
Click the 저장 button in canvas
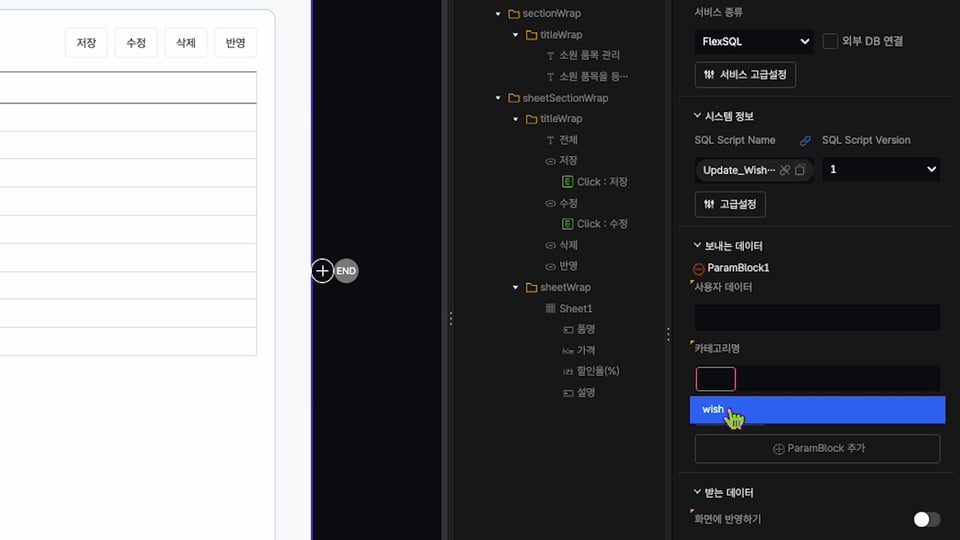pyautogui.click(x=86, y=43)
